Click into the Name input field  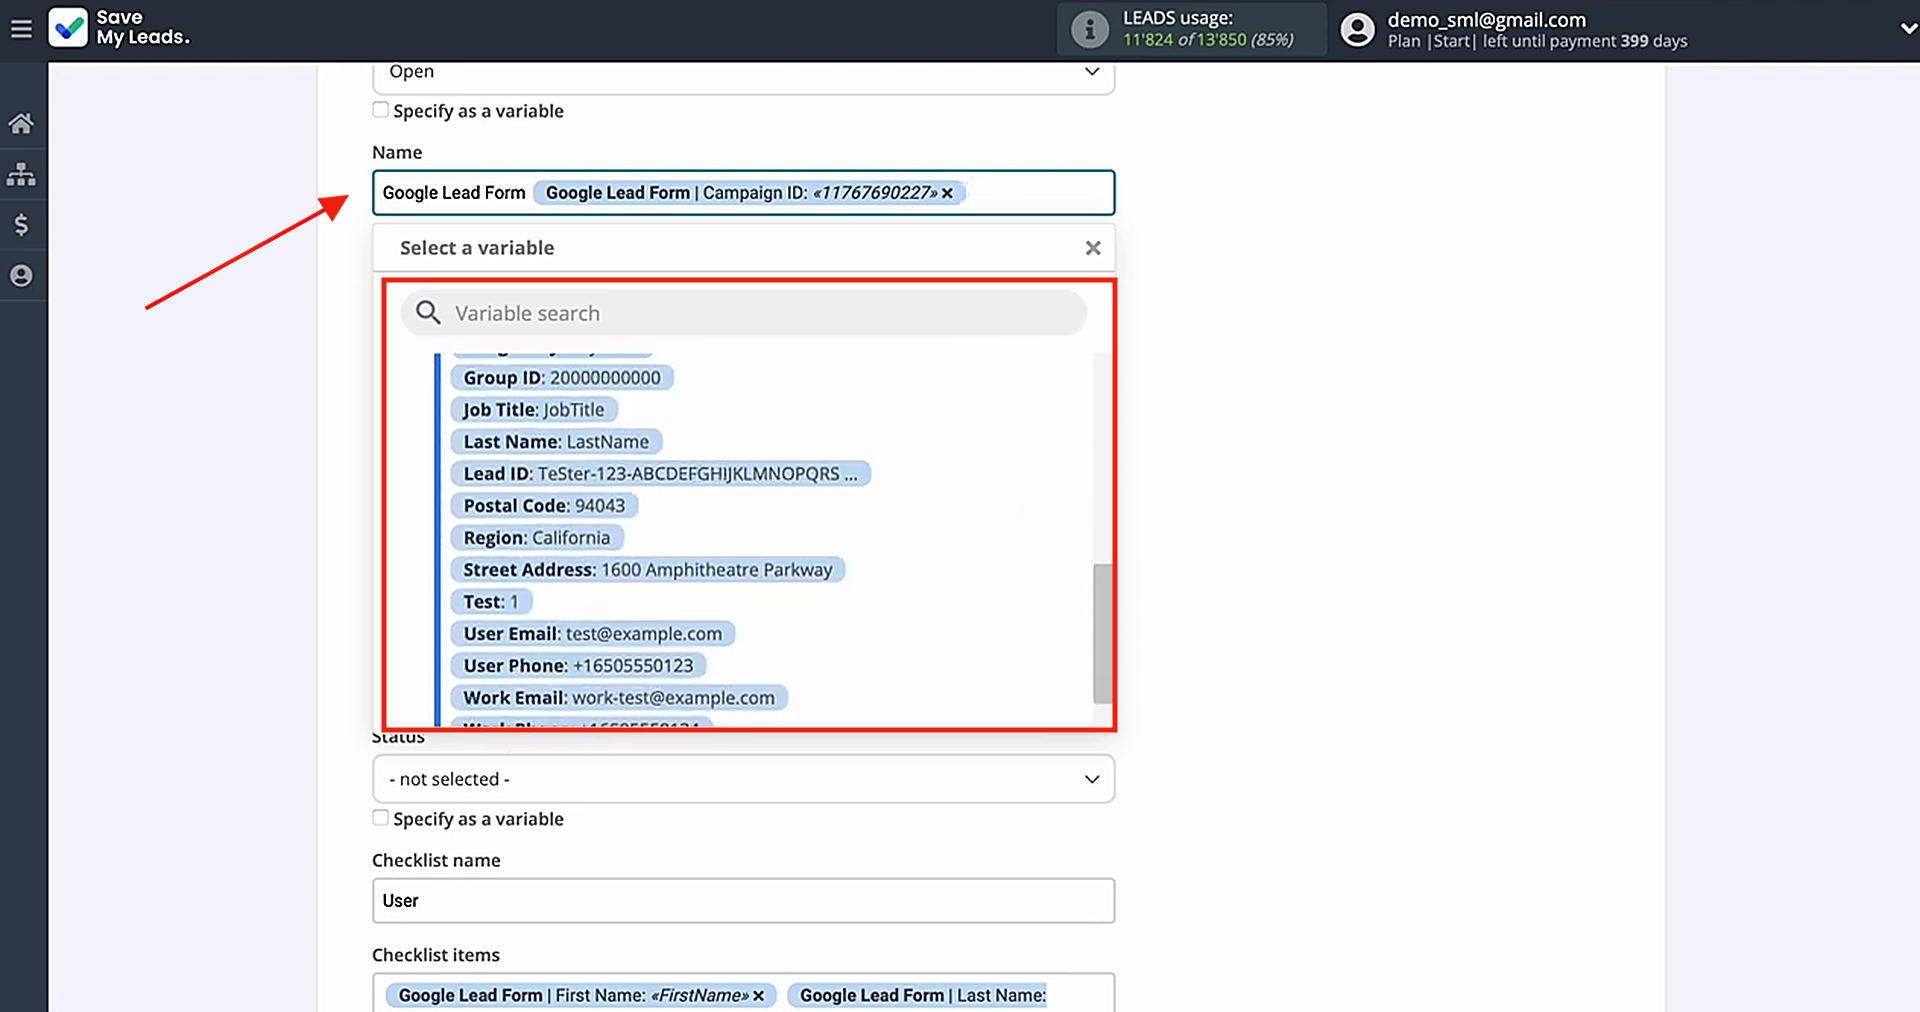[743, 193]
